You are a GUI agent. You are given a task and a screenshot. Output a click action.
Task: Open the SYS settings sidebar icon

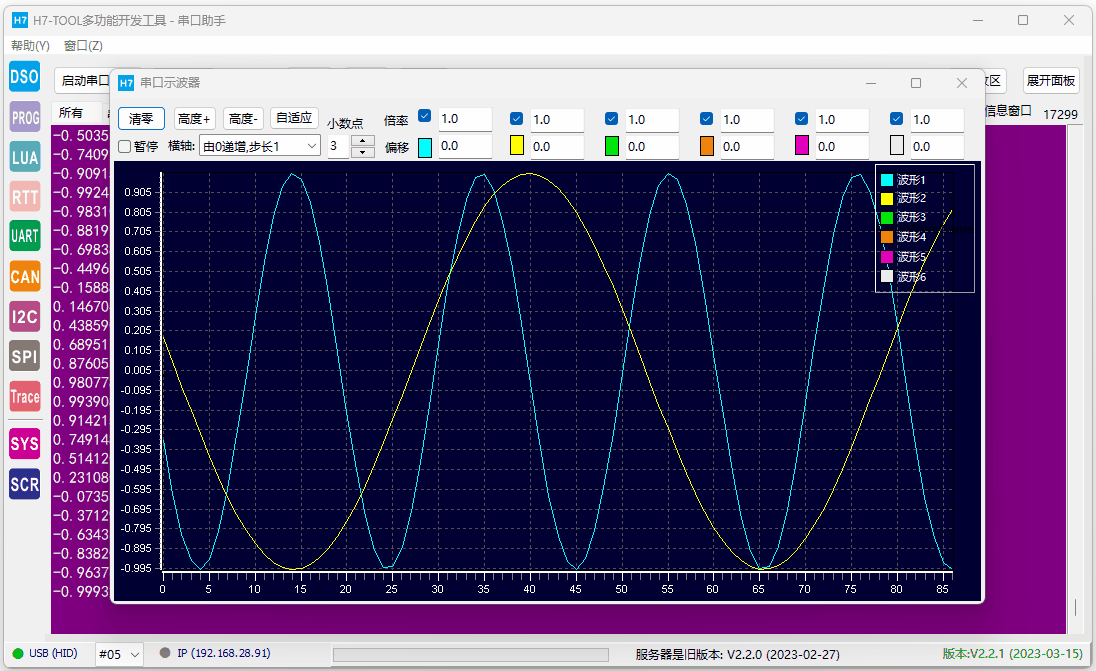point(24,443)
